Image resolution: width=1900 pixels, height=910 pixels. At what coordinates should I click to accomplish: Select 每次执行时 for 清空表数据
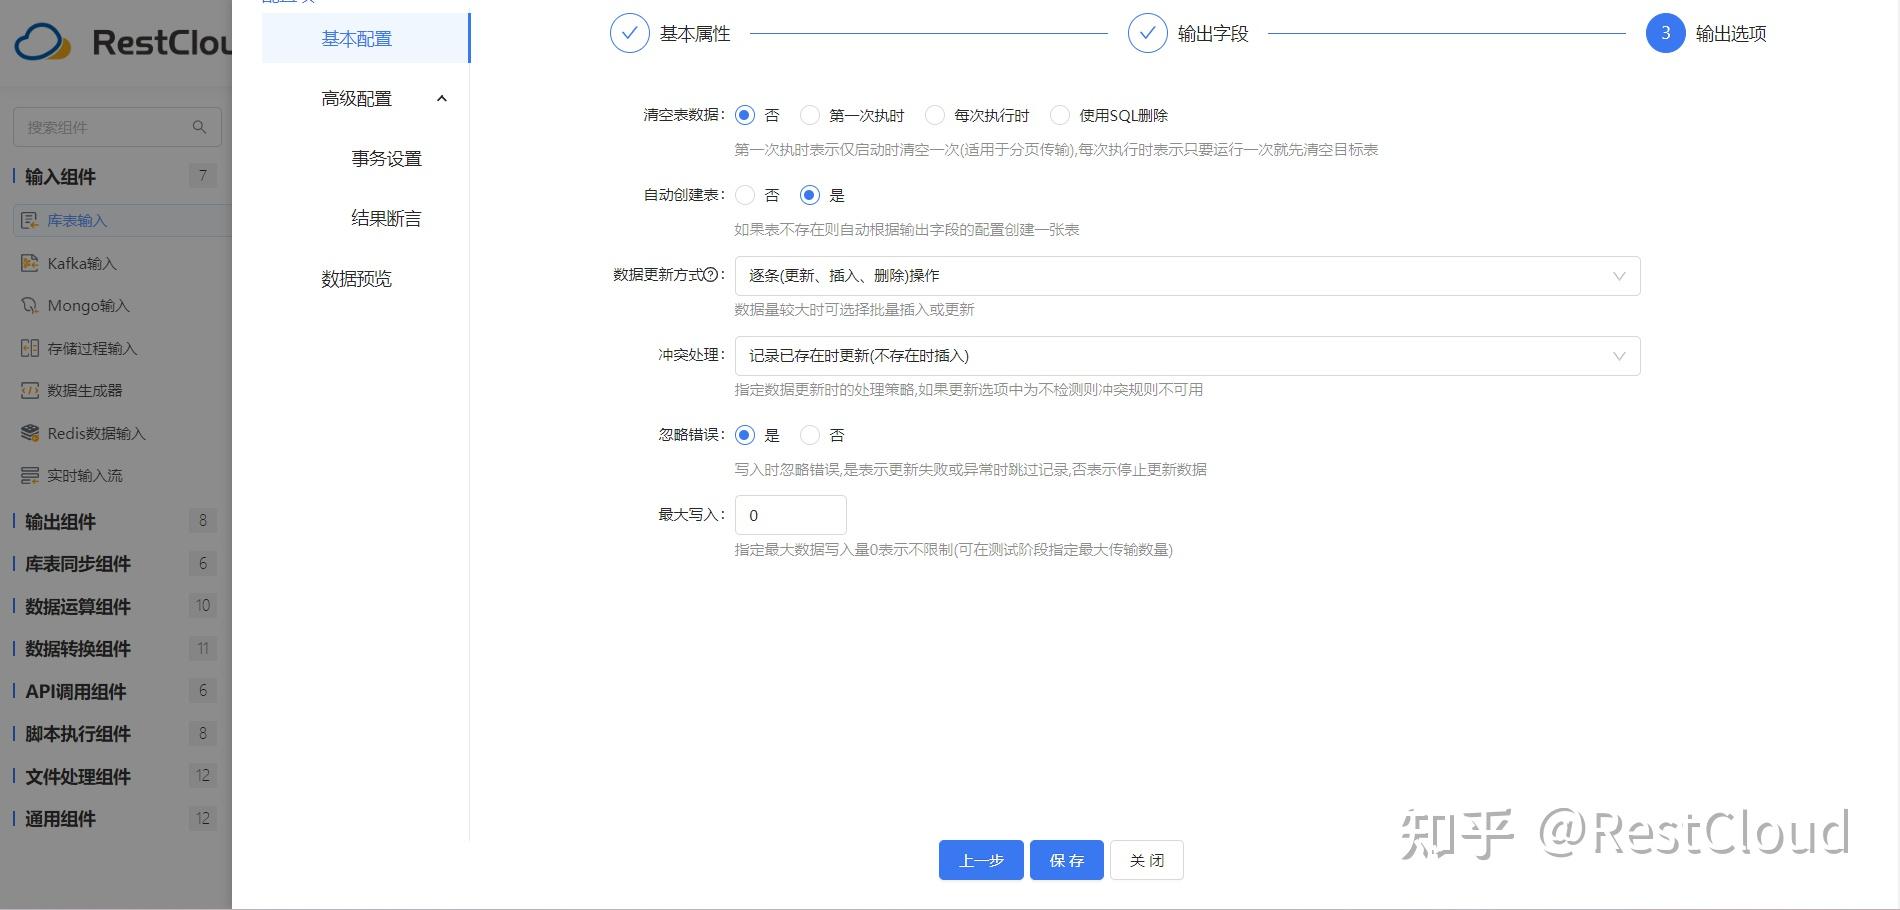pos(935,115)
